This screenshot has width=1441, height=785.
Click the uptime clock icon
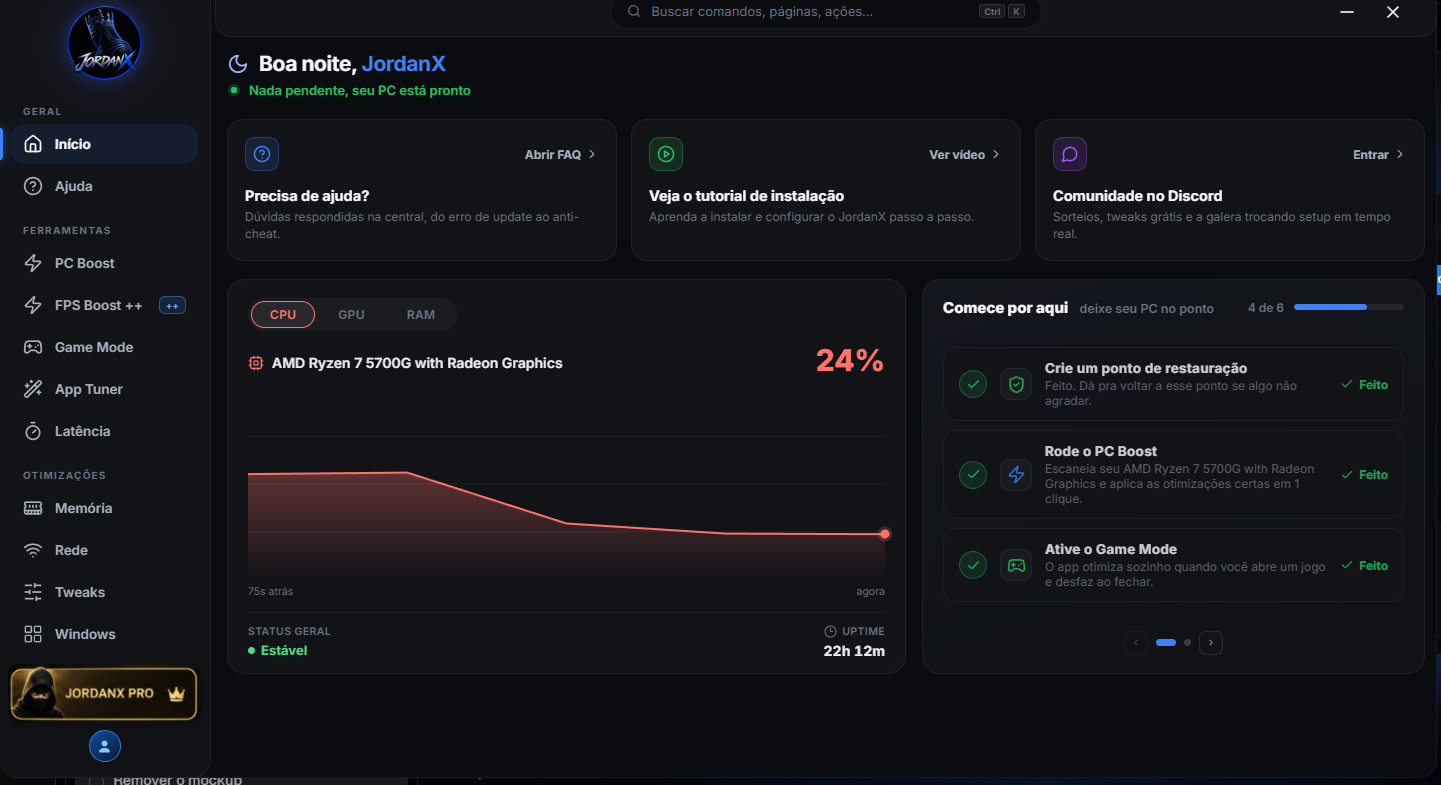coord(830,631)
